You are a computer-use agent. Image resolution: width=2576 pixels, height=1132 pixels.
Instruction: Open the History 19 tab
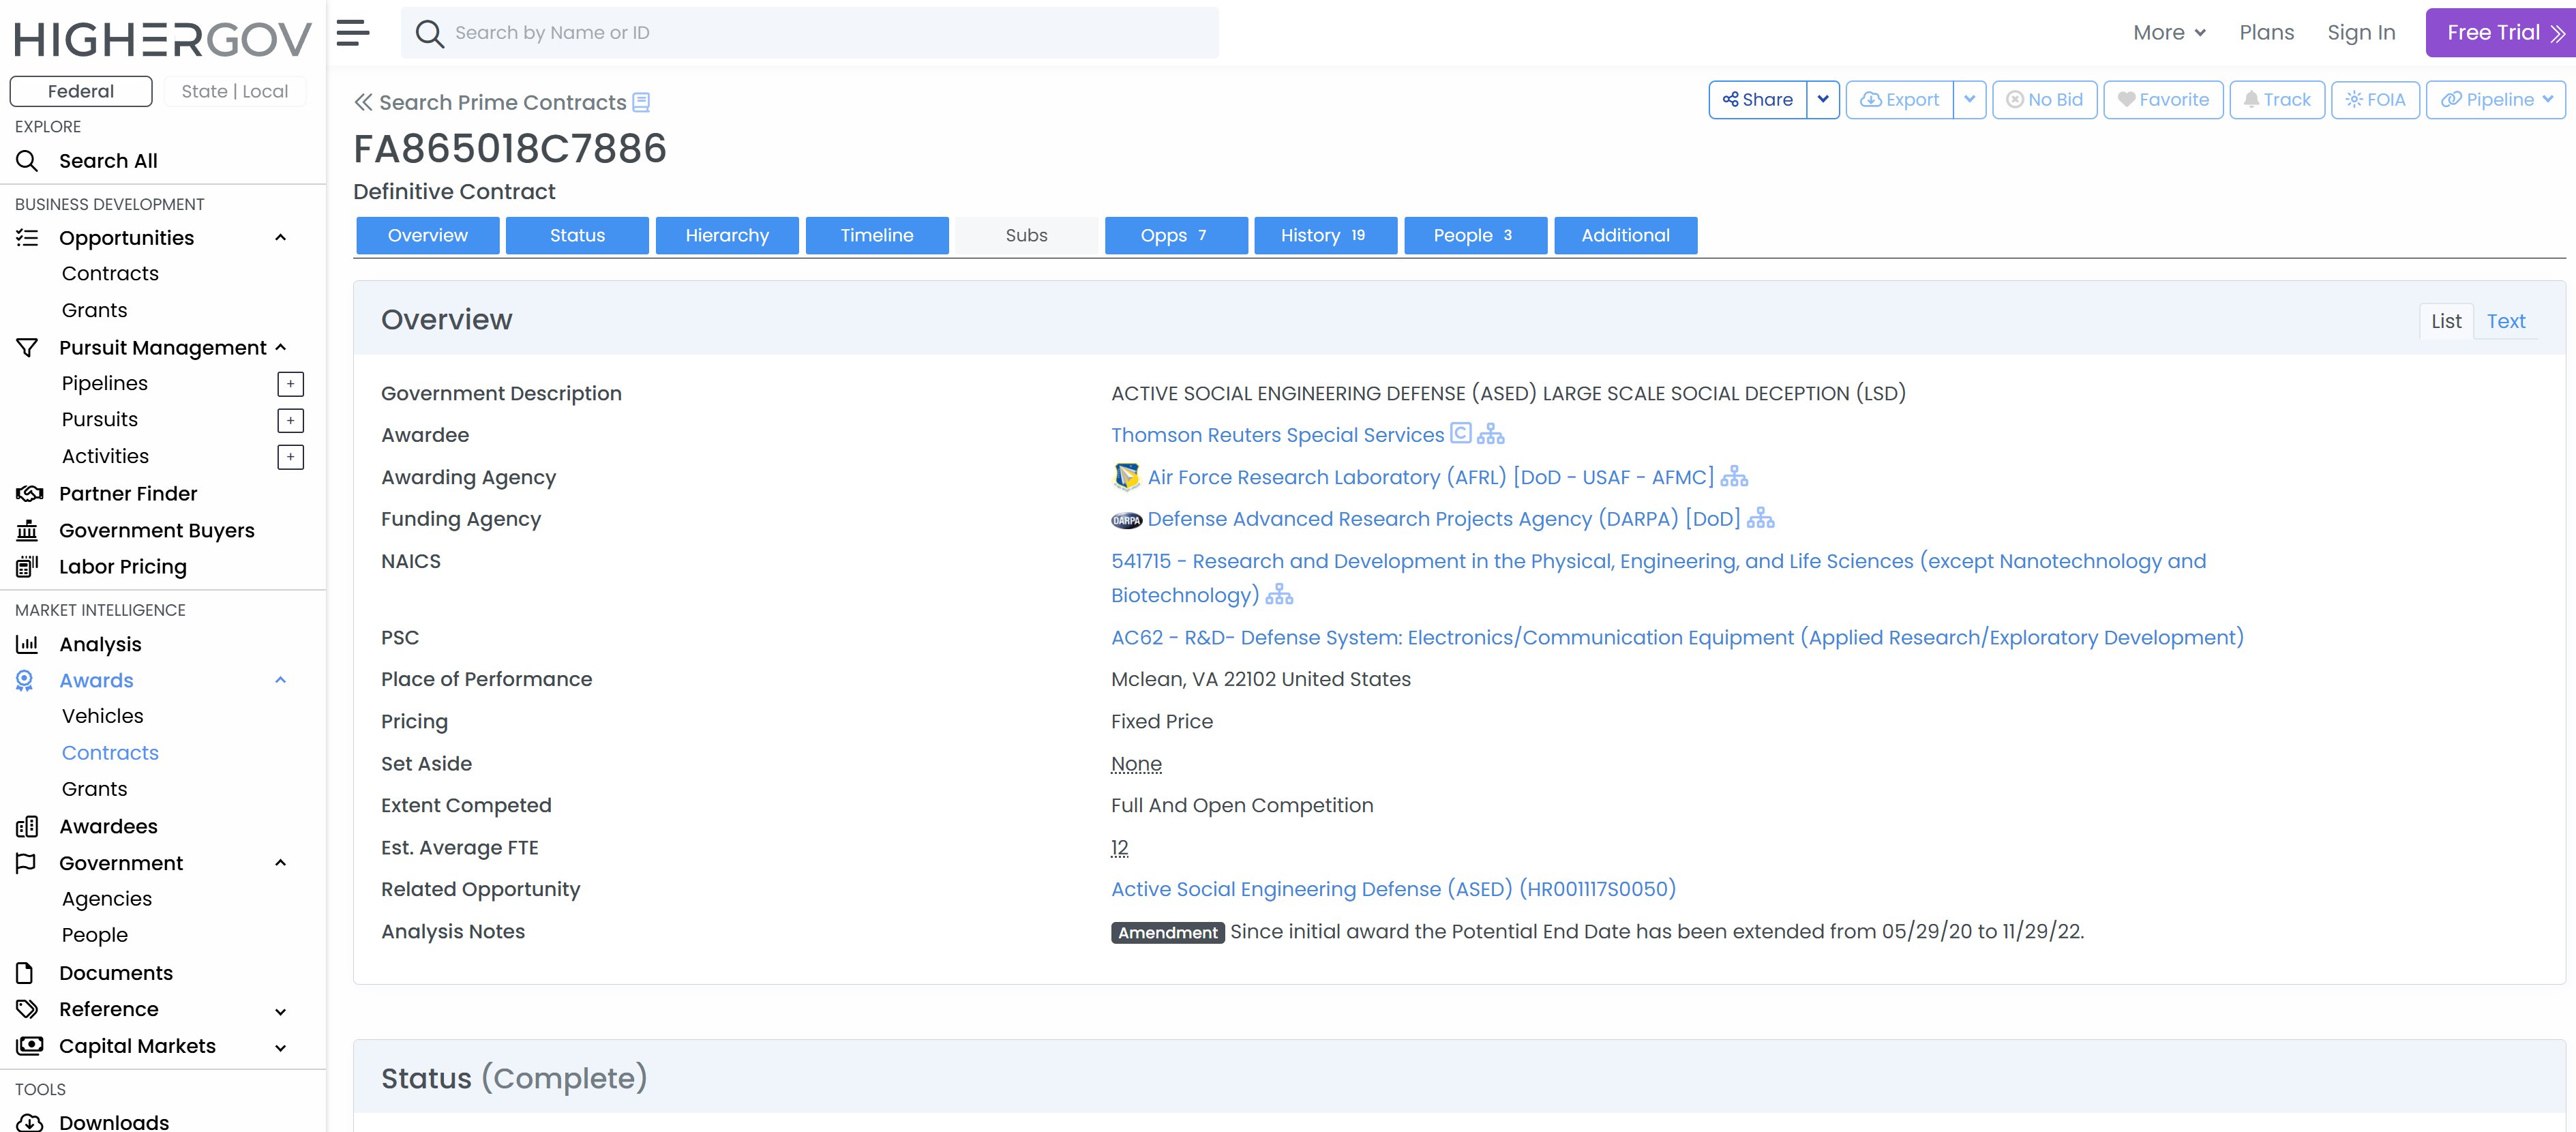point(1326,236)
